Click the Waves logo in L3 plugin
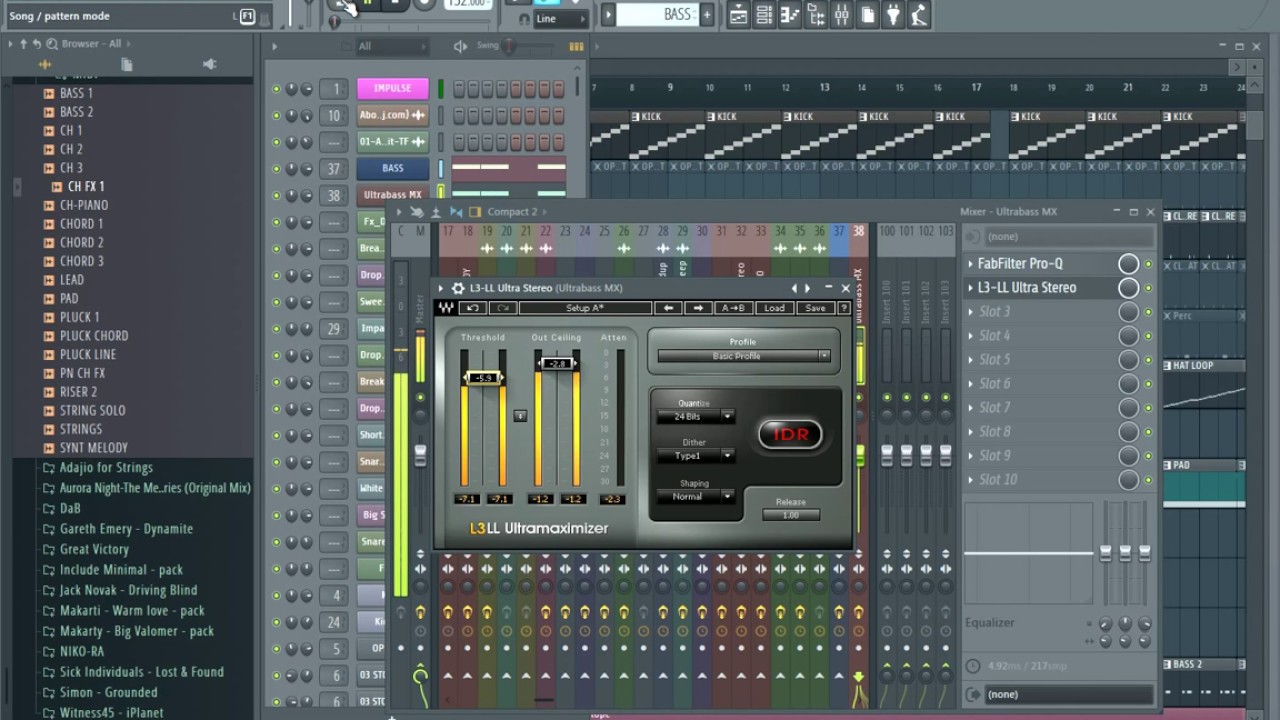 tap(446, 308)
